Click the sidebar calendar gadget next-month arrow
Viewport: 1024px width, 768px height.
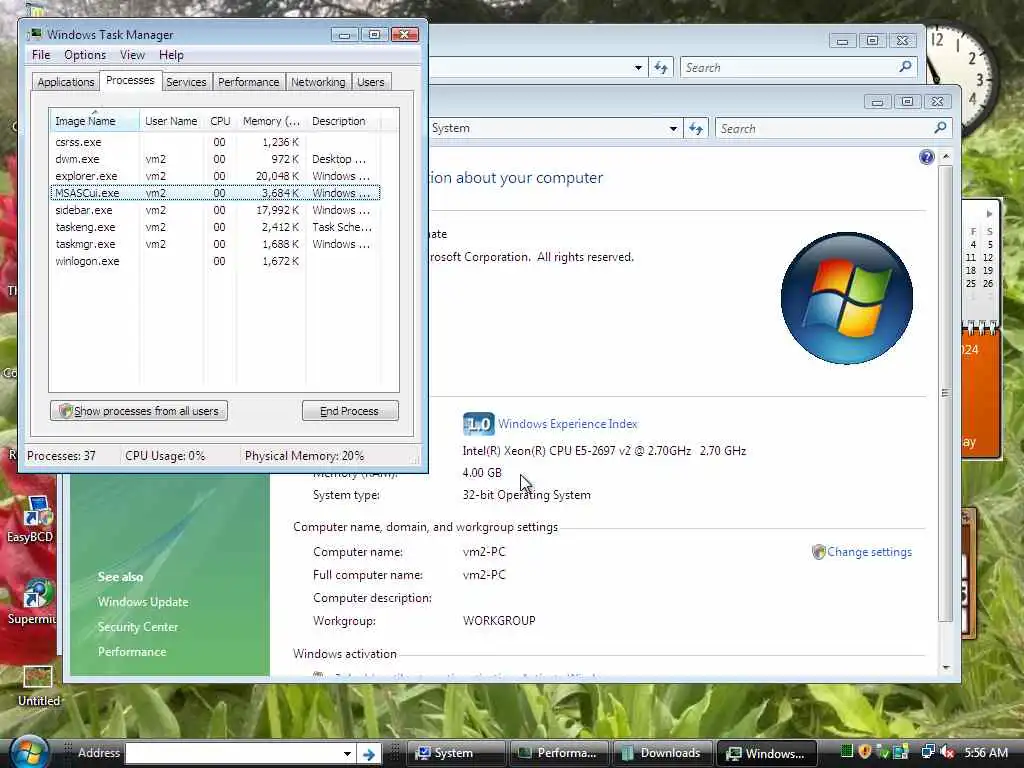point(989,214)
